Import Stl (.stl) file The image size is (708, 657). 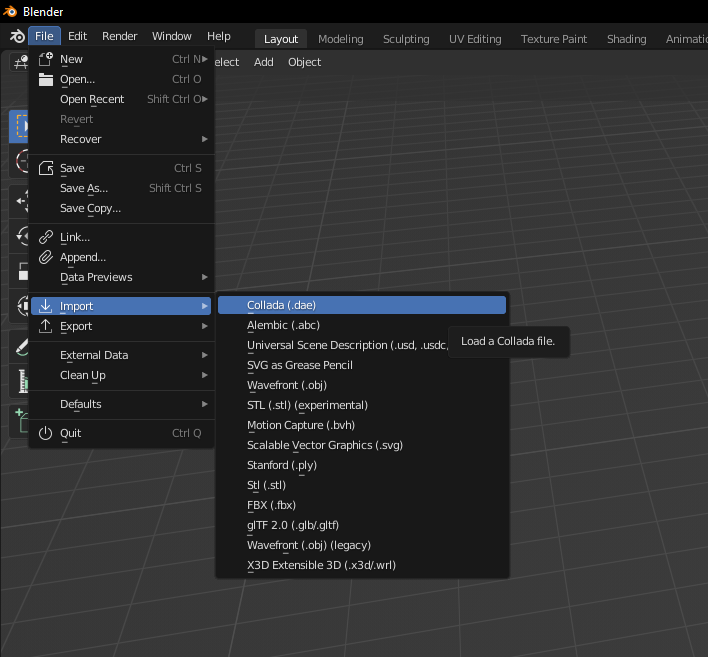point(362,485)
